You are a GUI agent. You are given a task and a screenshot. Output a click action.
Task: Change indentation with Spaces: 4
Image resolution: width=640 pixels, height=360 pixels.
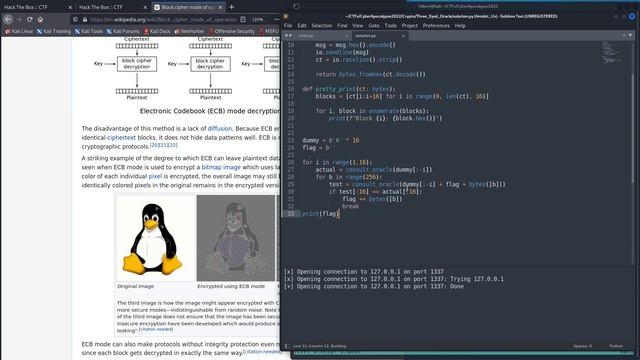[x=582, y=346]
